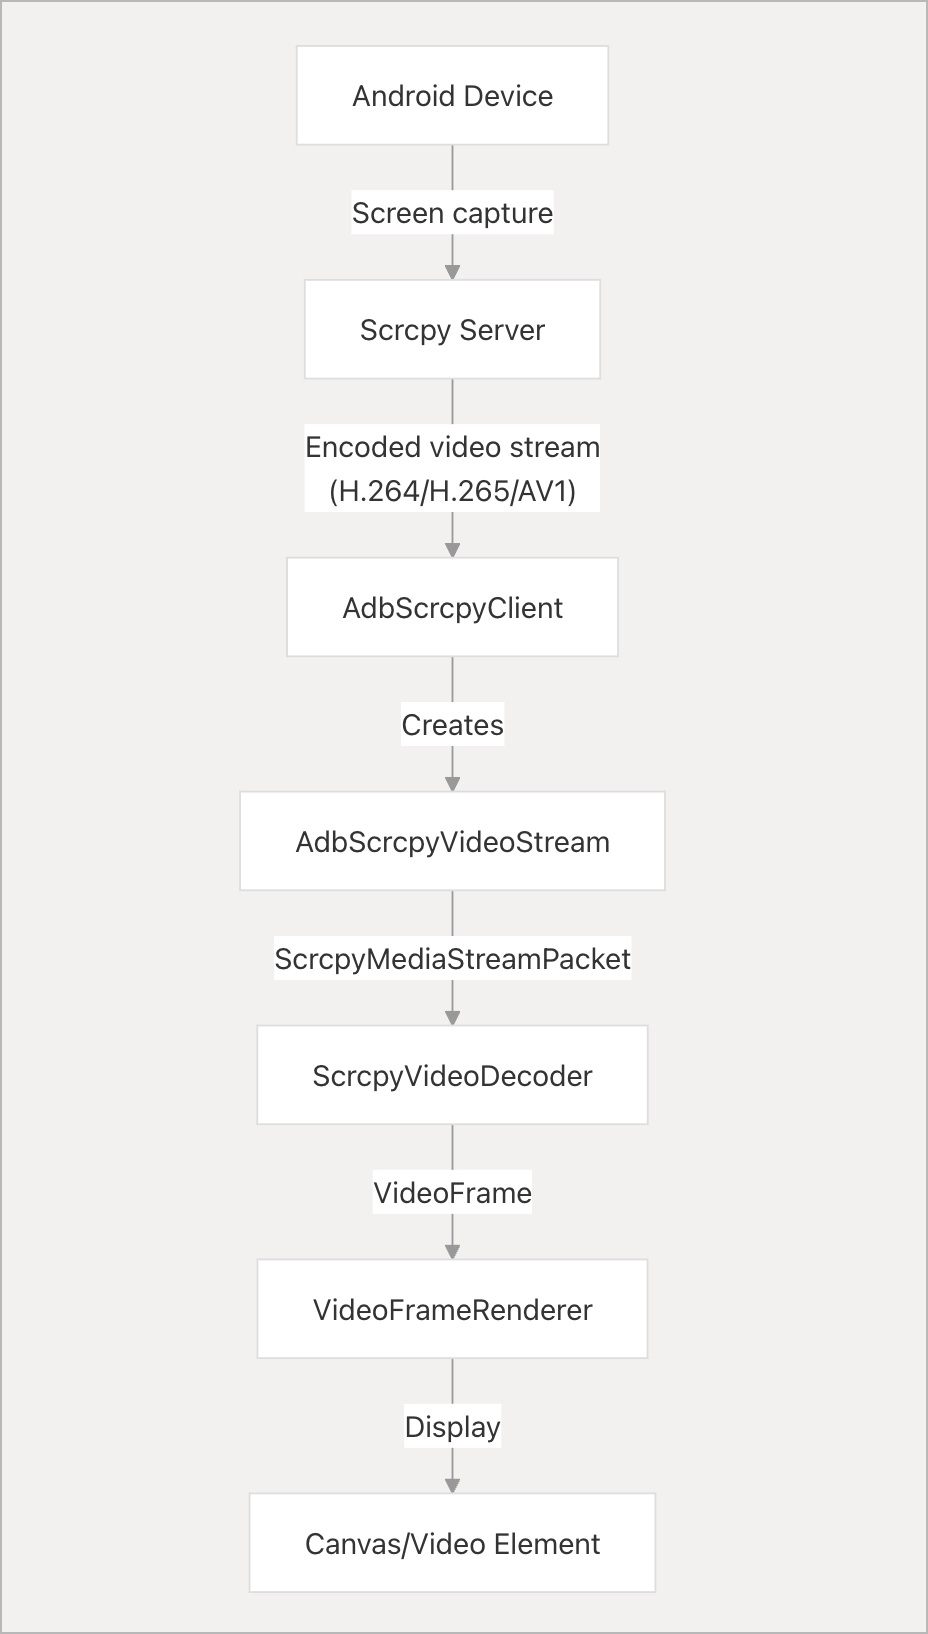Click arrowhead entering Canvas/Video Element box

click(x=452, y=1486)
